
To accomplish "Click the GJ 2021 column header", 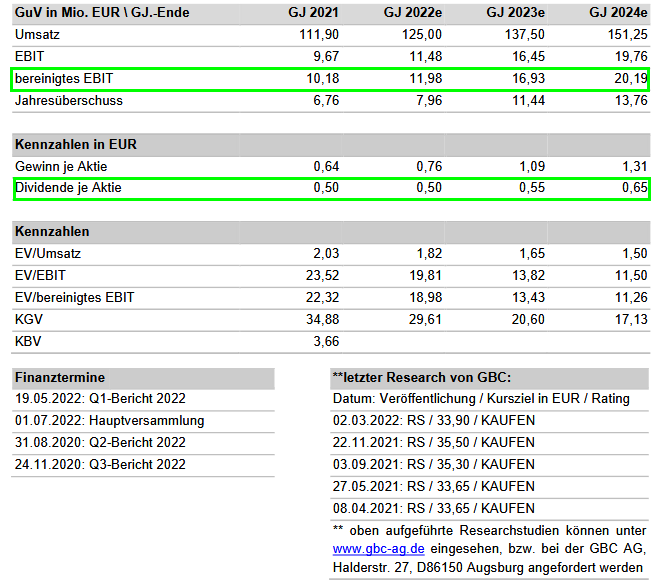I will [312, 14].
